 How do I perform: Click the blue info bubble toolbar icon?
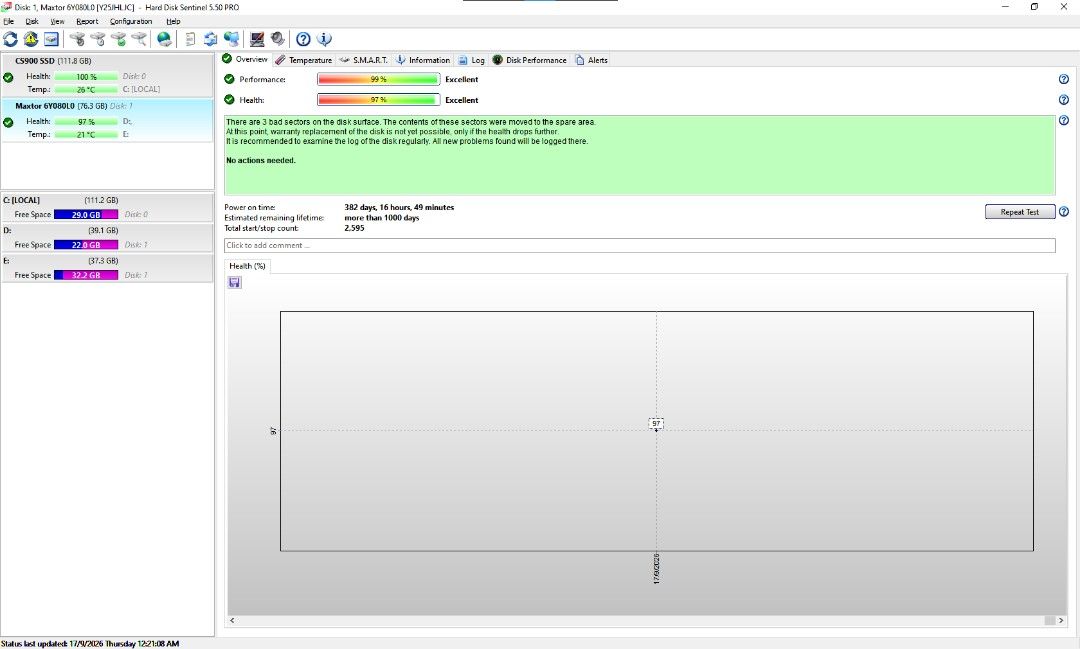[324, 39]
